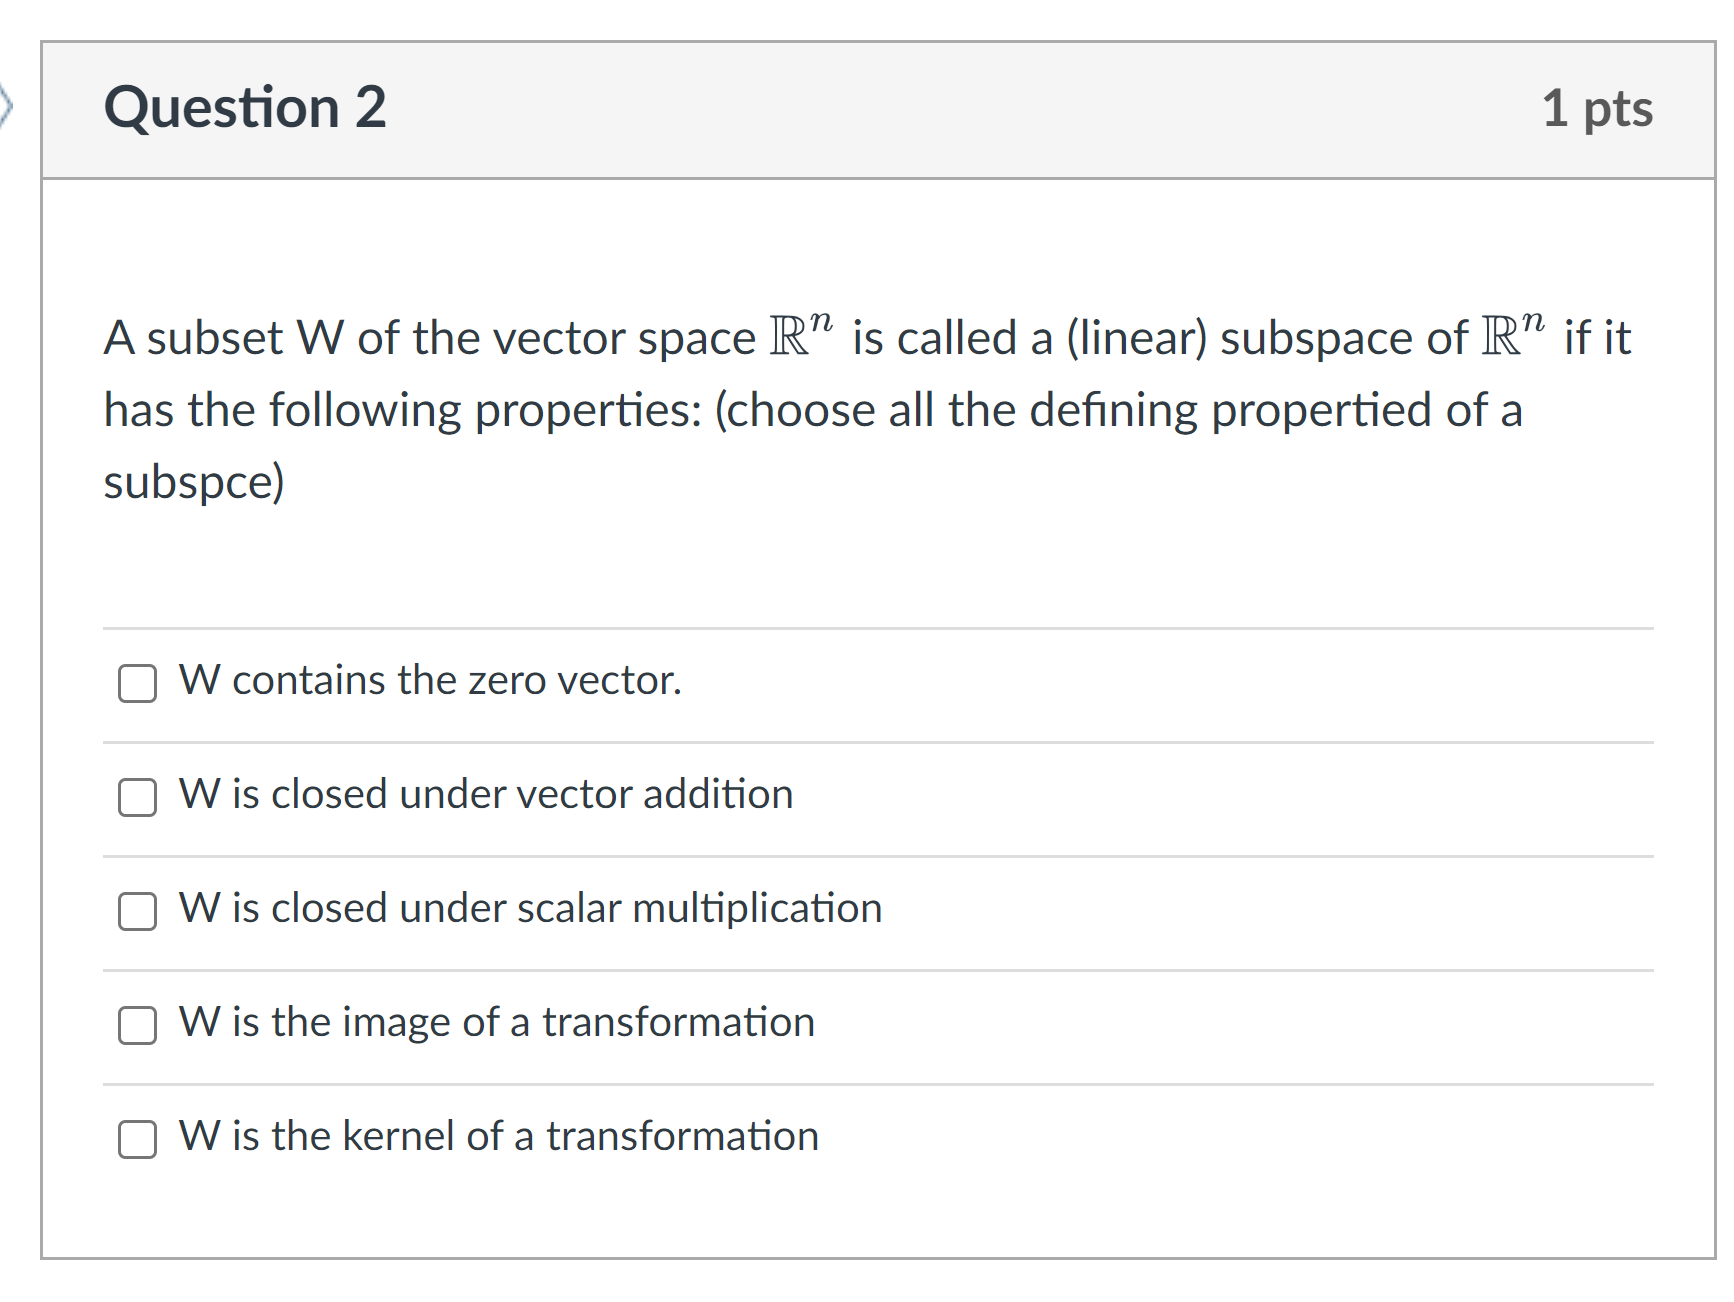Enable 'W is the image of a transformation'
The height and width of the screenshot is (1302, 1734).
click(137, 1026)
